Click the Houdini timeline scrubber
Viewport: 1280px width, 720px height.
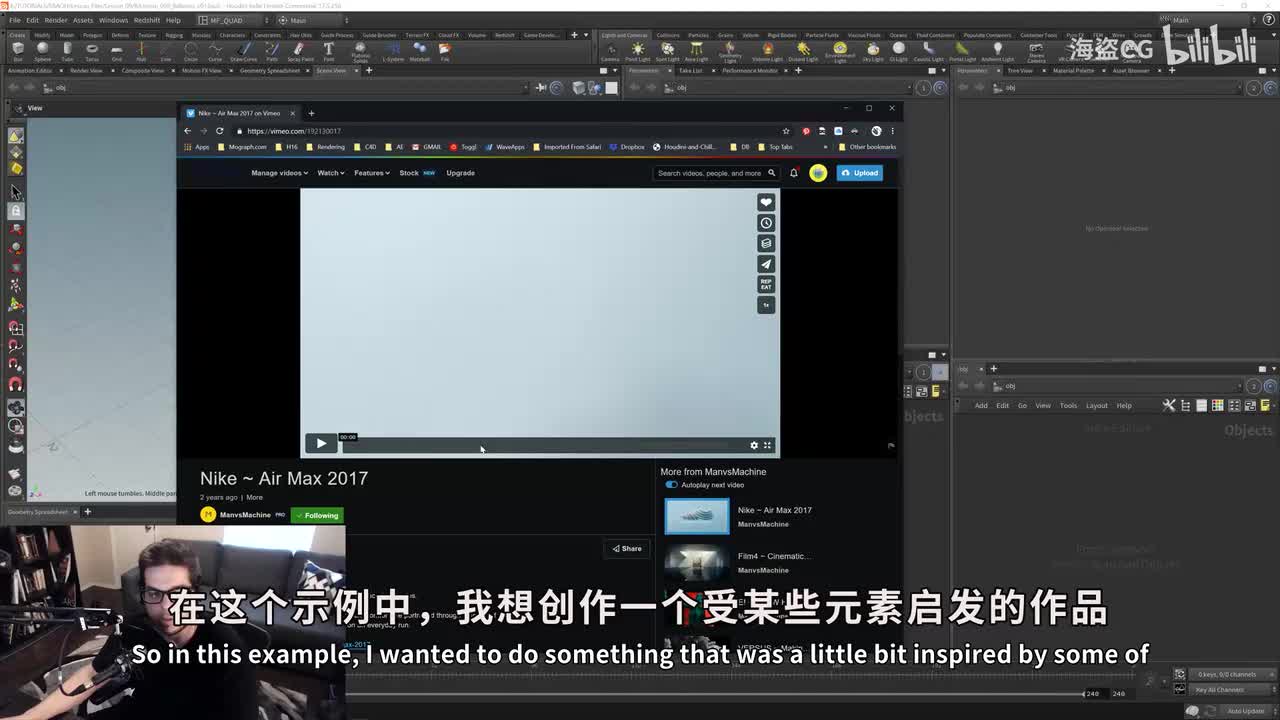click(715, 693)
